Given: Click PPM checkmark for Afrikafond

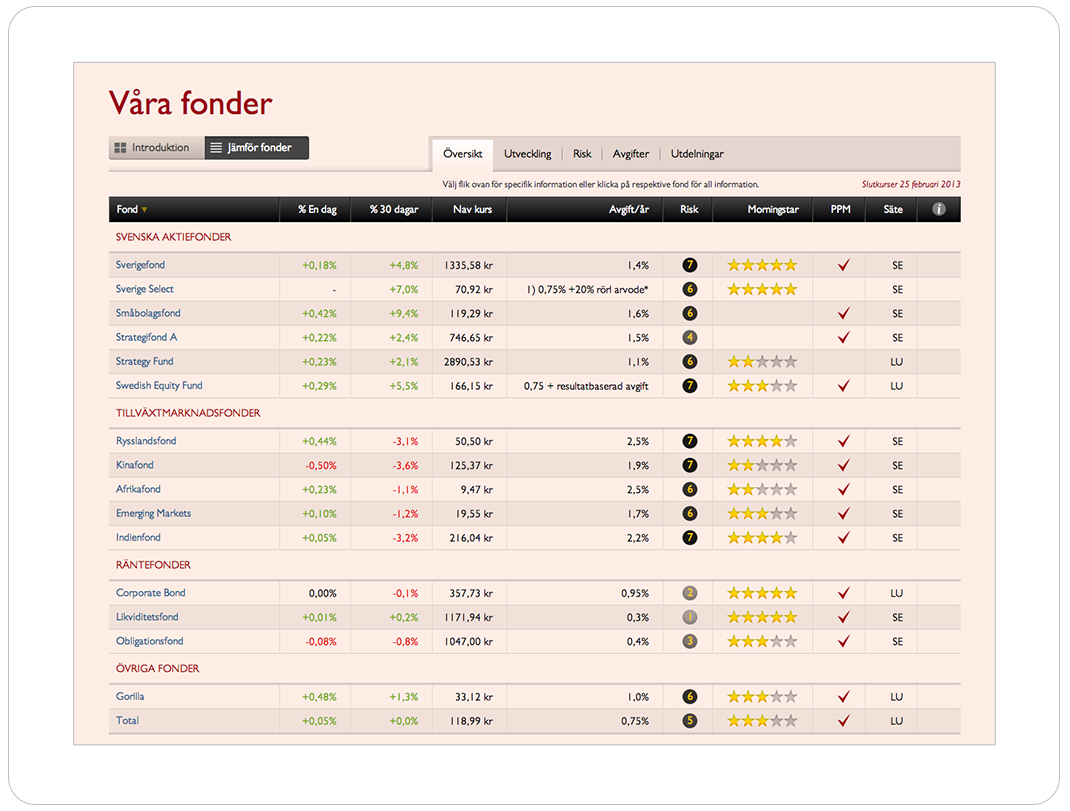Looking at the screenshot, I should point(844,489).
